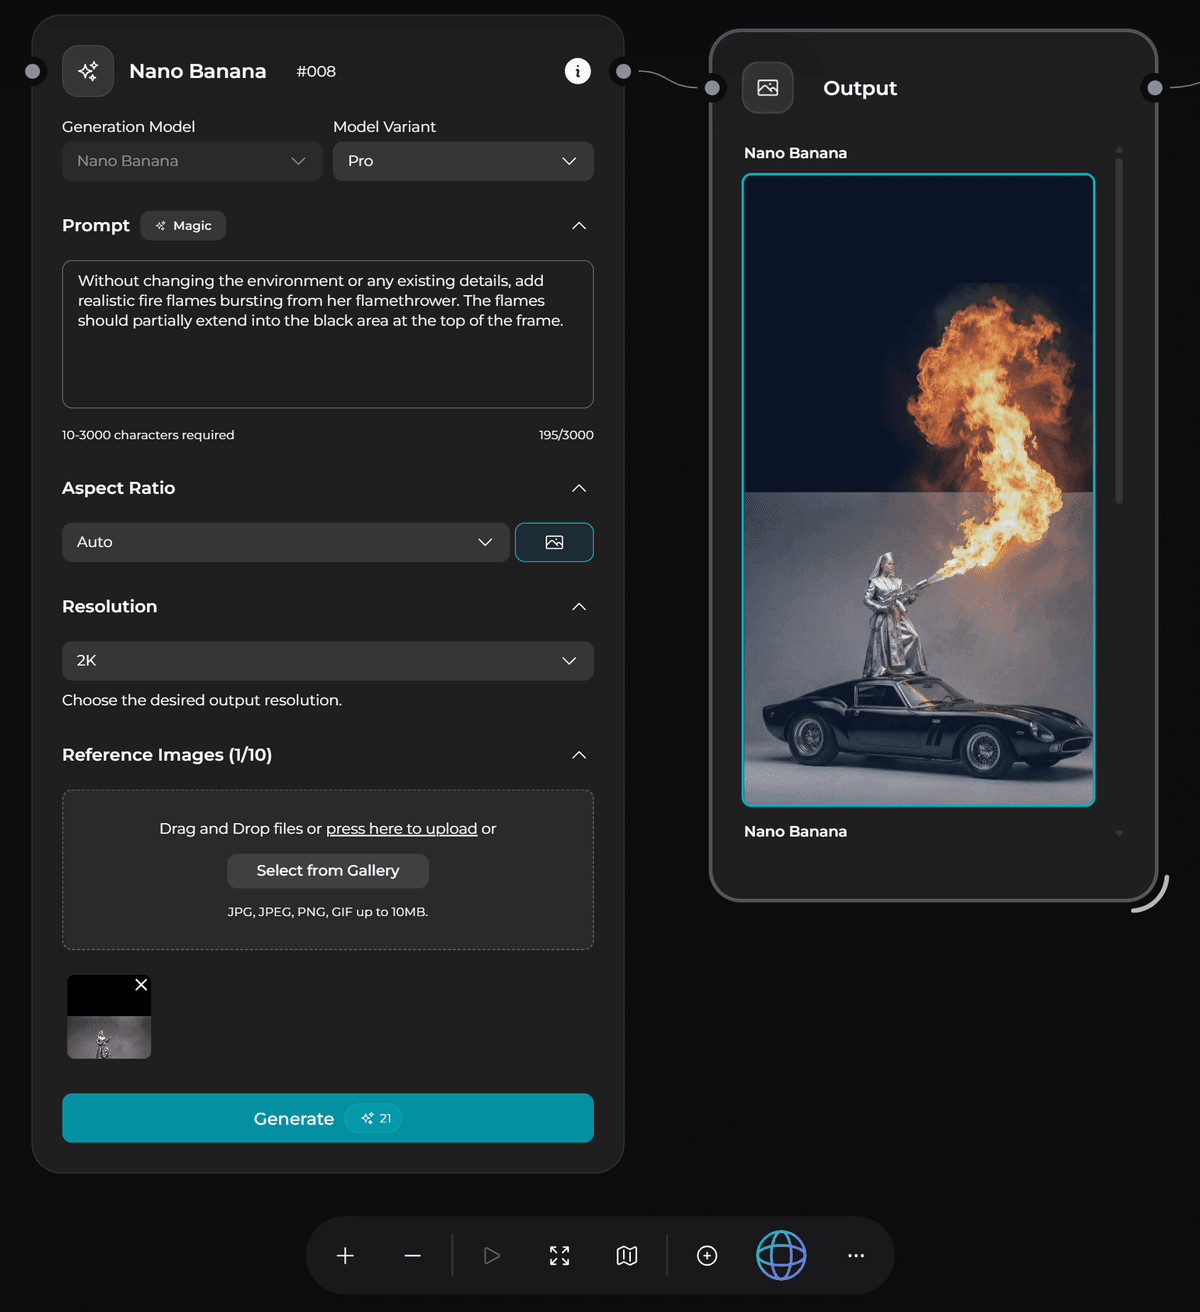Click the zoom in plus icon

pyautogui.click(x=345, y=1256)
